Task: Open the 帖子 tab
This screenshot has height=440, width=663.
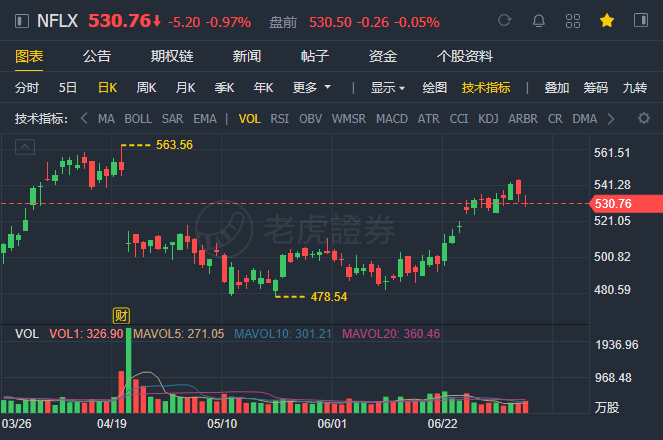Action: (315, 56)
